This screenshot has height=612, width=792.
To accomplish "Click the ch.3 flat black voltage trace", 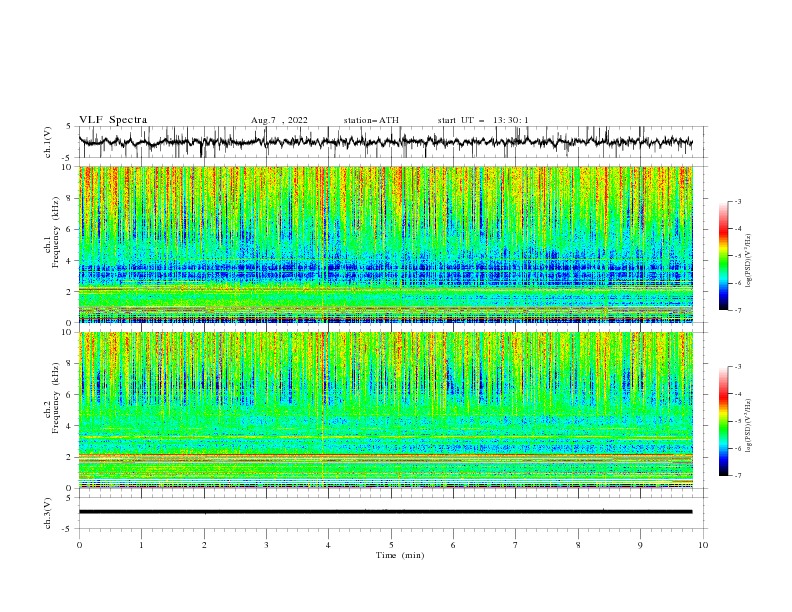I will coord(385,512).
